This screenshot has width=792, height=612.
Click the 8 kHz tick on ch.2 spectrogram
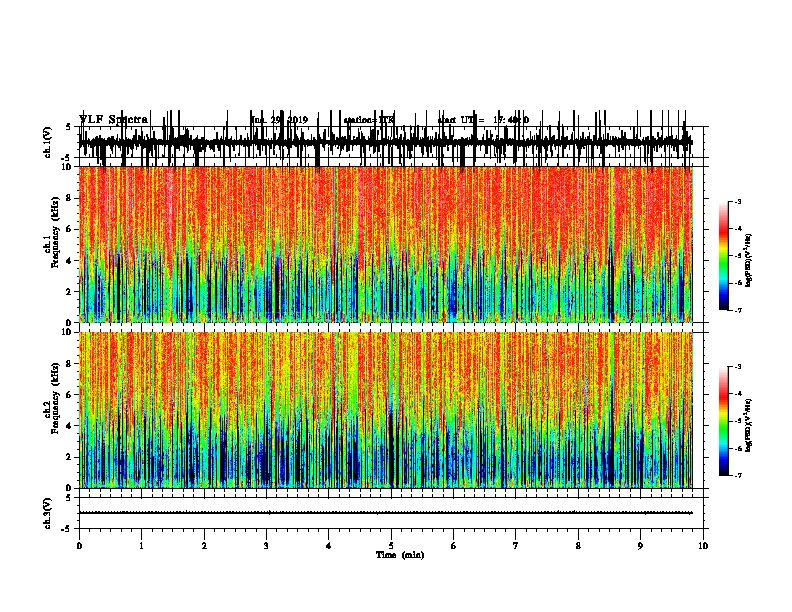(70, 364)
